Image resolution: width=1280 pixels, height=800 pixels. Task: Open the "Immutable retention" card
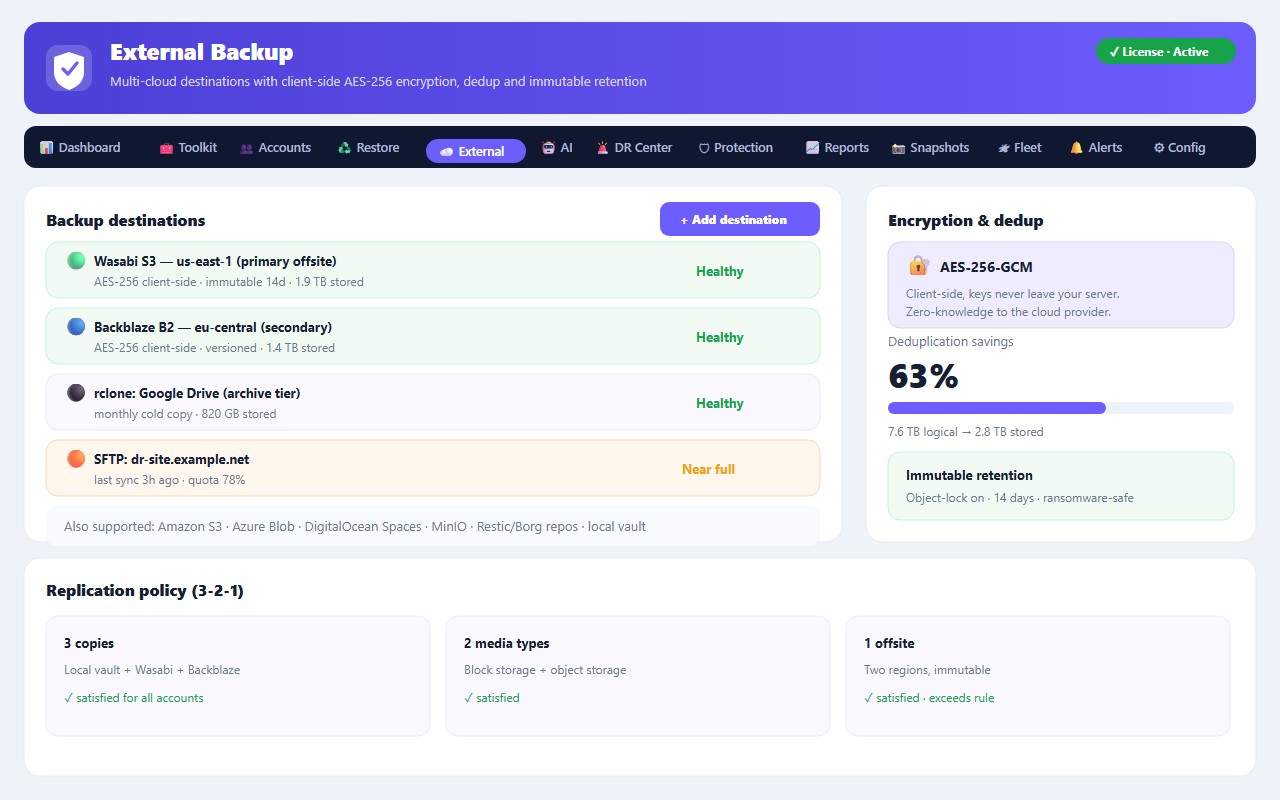point(1061,486)
